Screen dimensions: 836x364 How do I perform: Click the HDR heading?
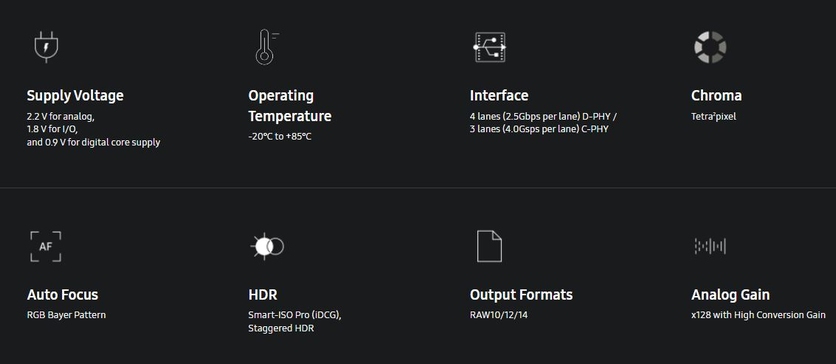point(263,295)
